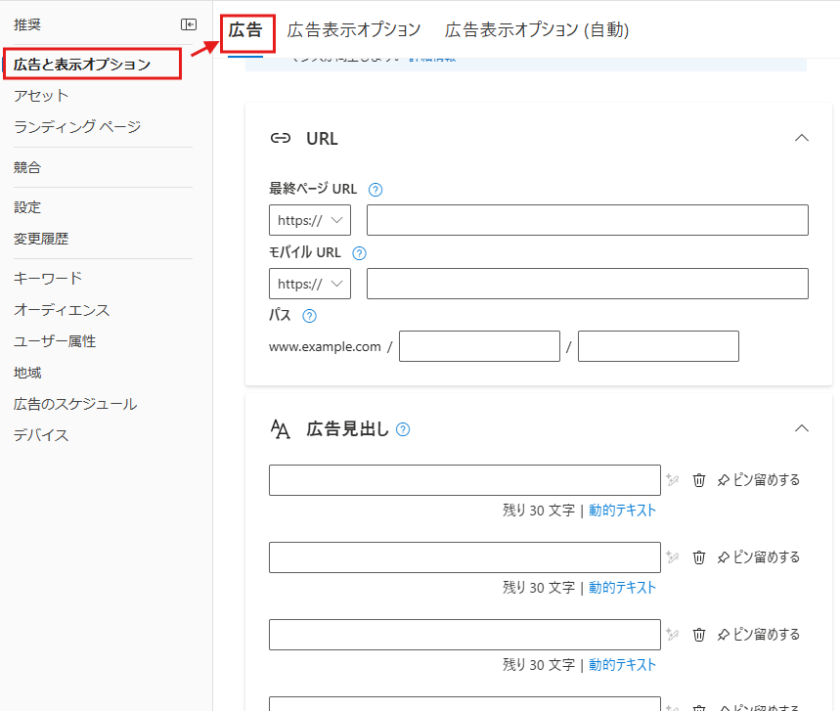
Task: Click help icon next to 広告見出し
Action: 403,429
